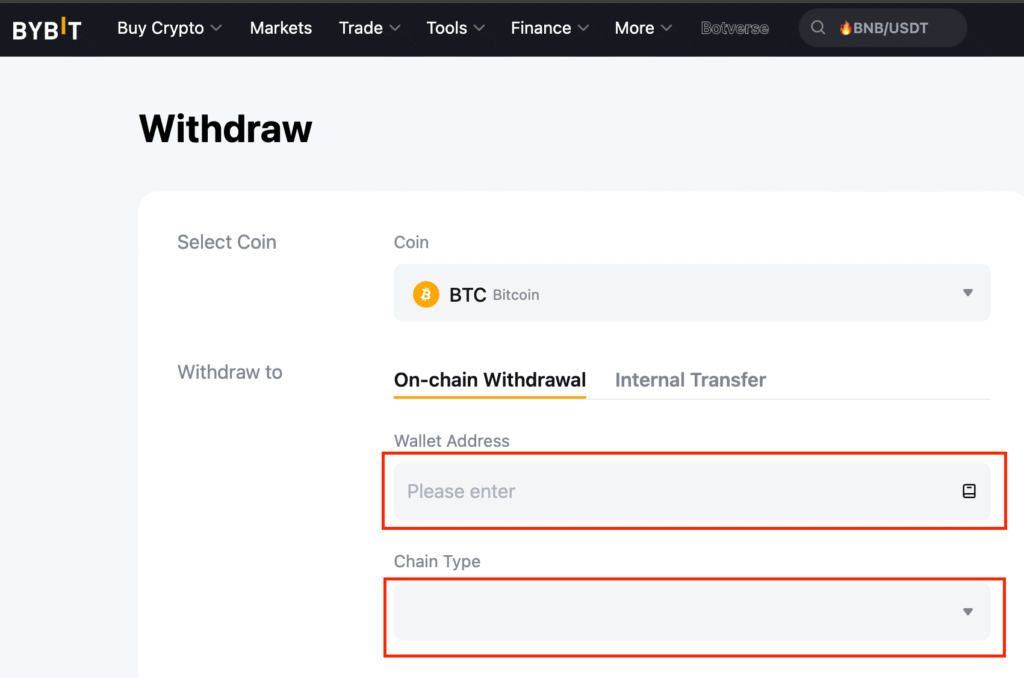Click the search magnifier icon
The image size is (1024, 678).
819,29
